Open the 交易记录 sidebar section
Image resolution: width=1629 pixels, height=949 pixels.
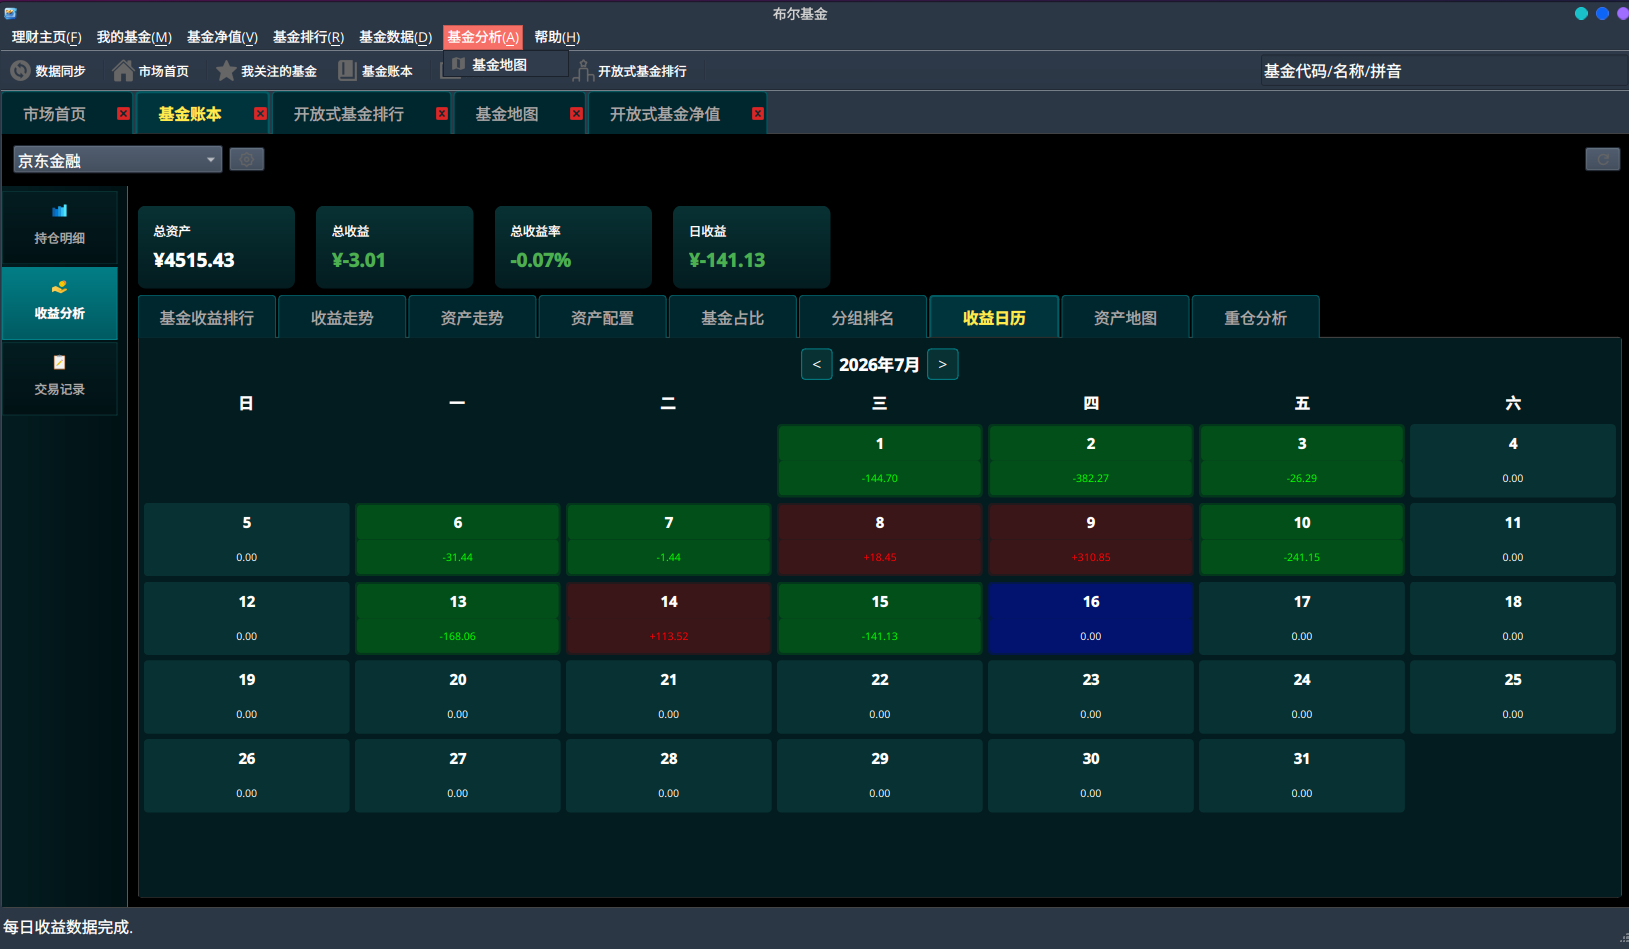(x=60, y=378)
